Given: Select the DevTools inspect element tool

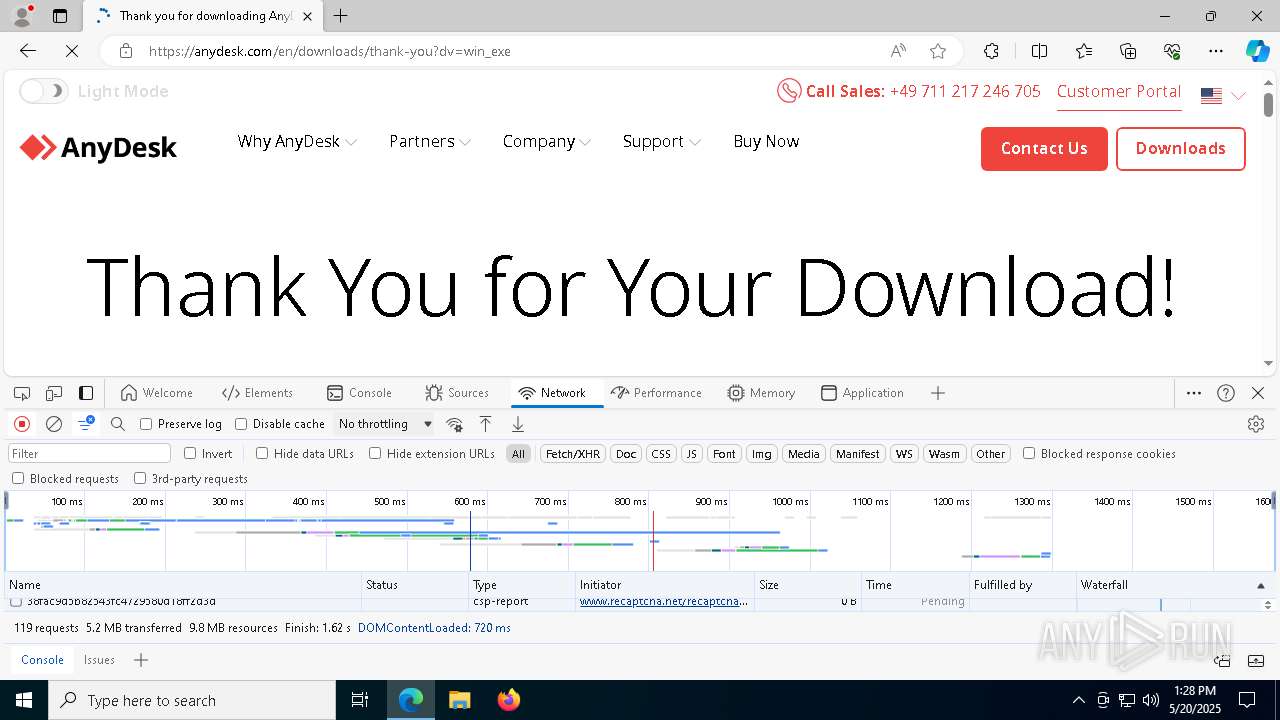Looking at the screenshot, I should (22, 393).
